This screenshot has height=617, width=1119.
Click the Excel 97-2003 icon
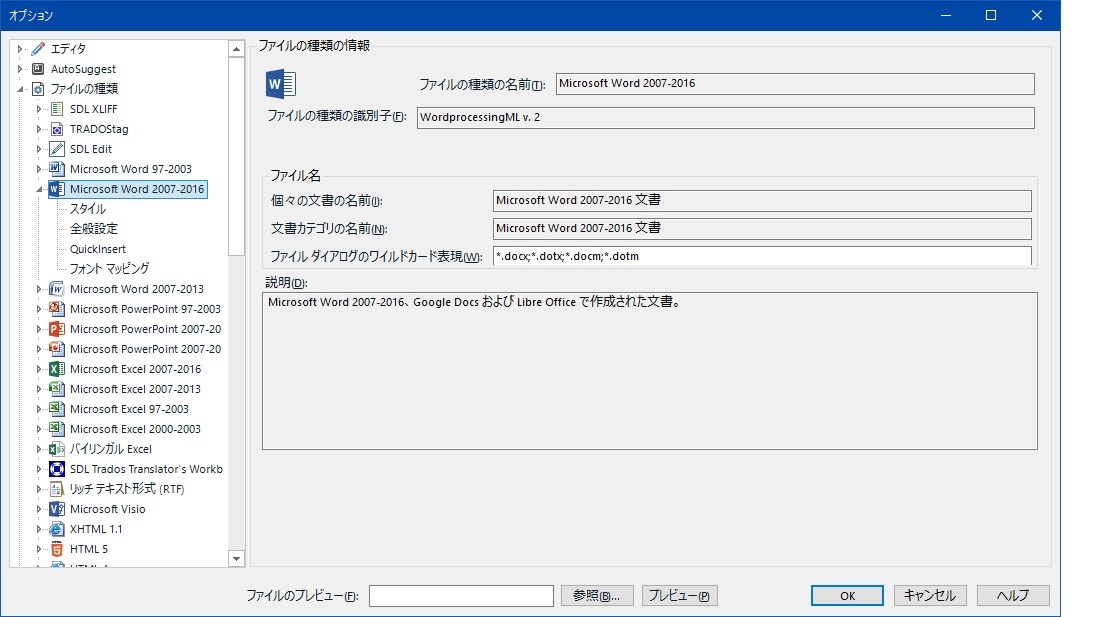57,408
